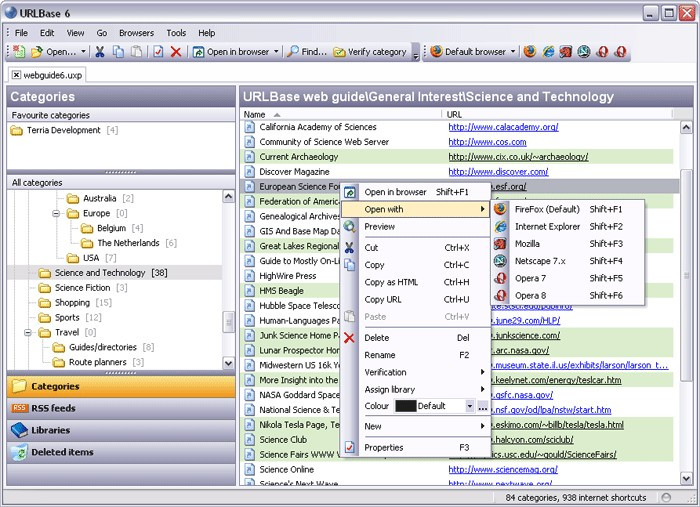Expand the toolbar overflow chevron

pyautogui.click(x=416, y=52)
